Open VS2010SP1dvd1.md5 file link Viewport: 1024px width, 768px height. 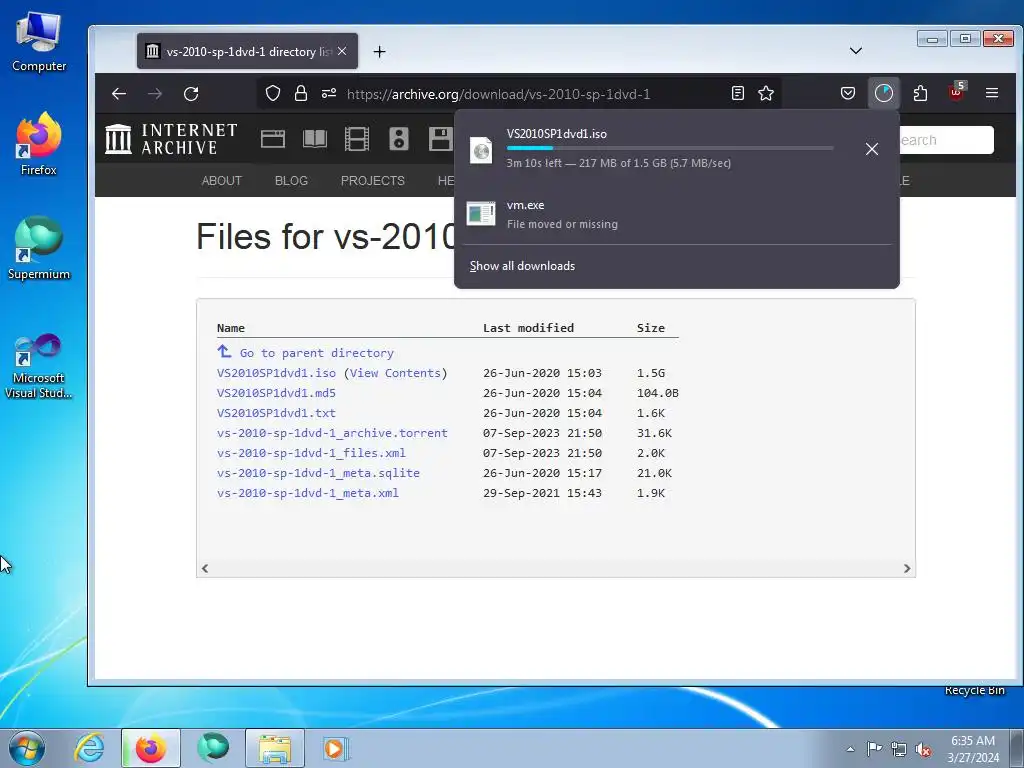[276, 393]
